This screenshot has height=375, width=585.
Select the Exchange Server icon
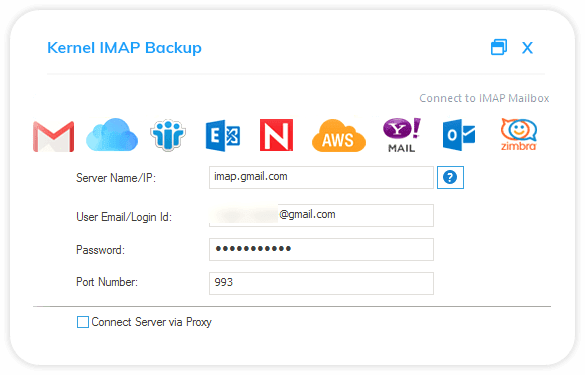(x=223, y=135)
